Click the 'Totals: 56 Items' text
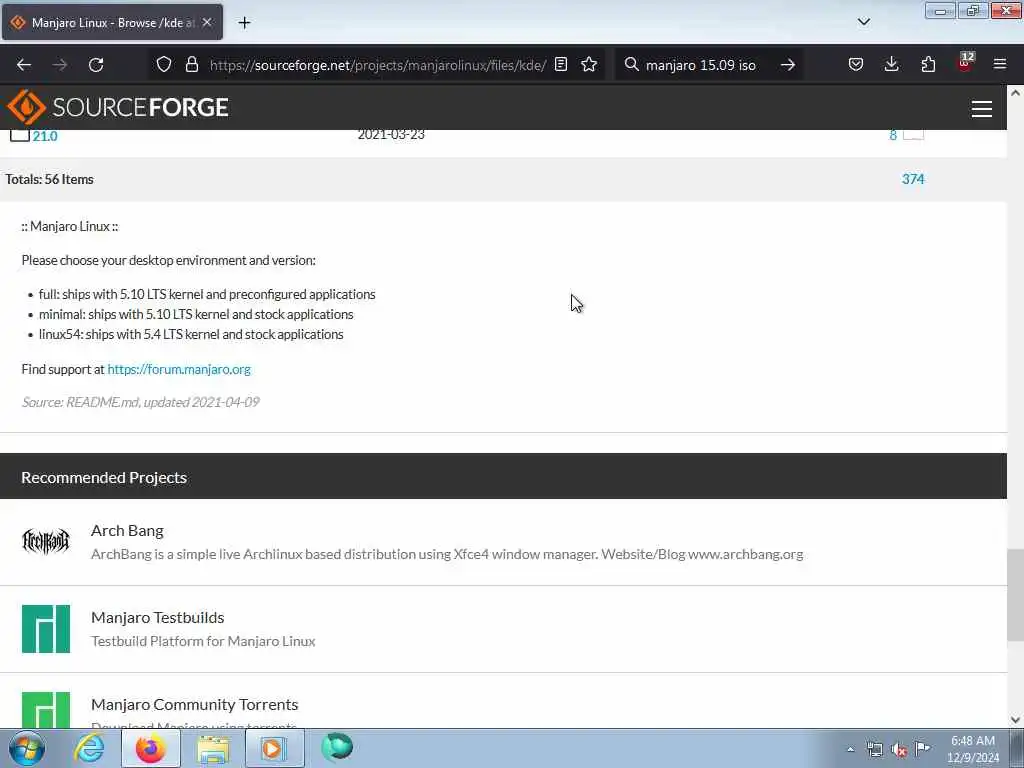1024x768 pixels. point(50,179)
